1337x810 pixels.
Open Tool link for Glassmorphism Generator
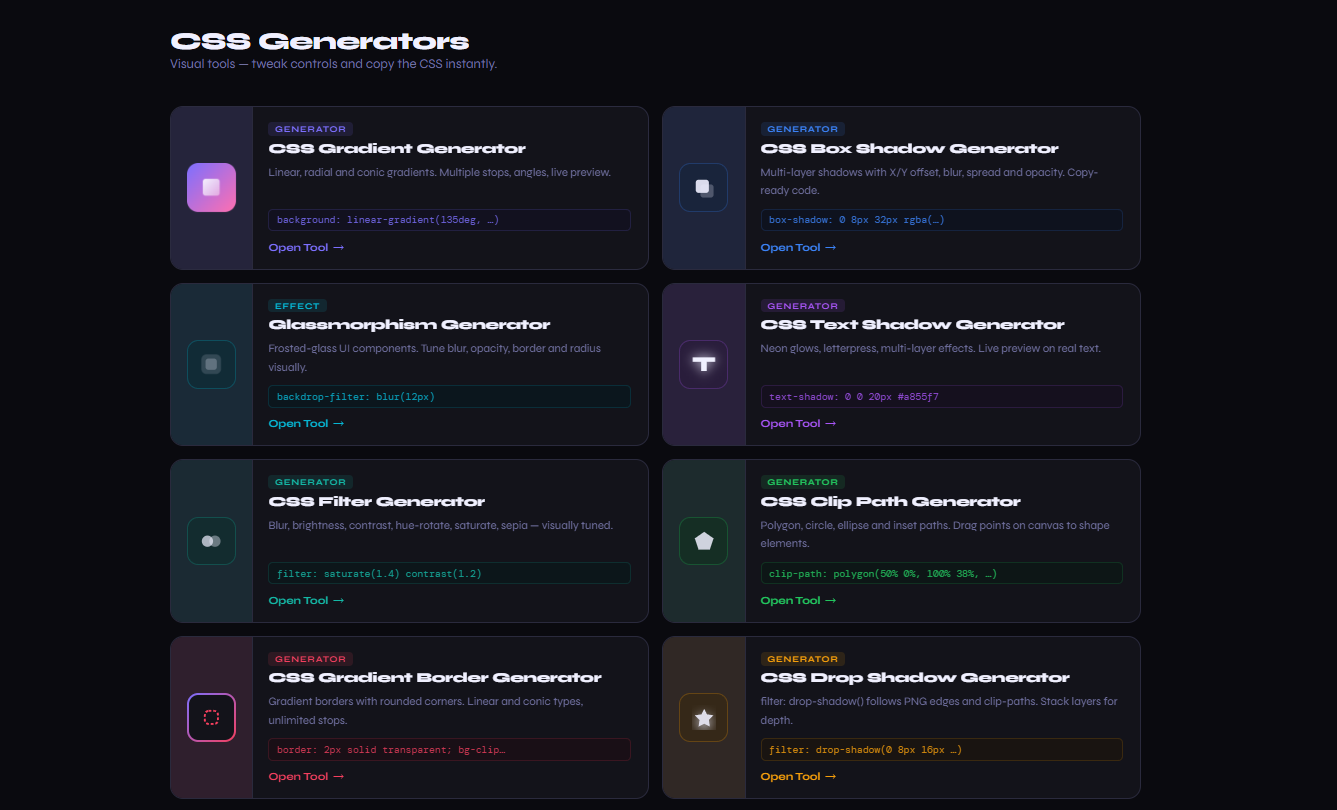(x=306, y=424)
